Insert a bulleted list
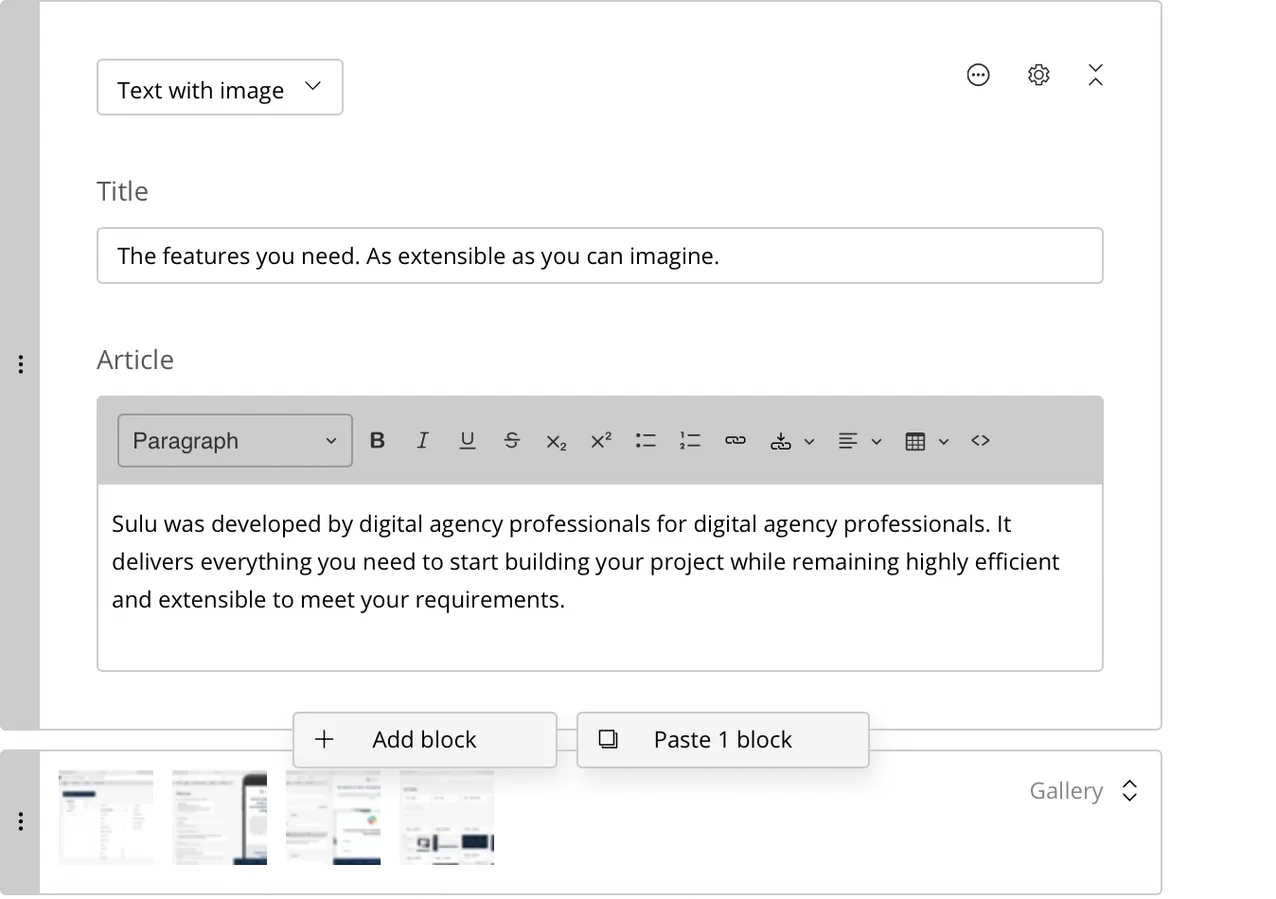 [645, 441]
